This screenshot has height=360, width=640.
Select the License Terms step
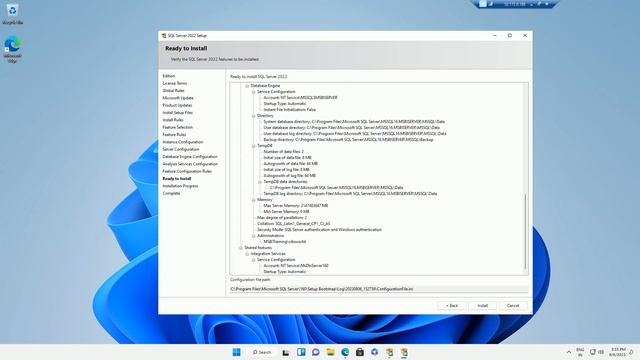click(x=175, y=83)
